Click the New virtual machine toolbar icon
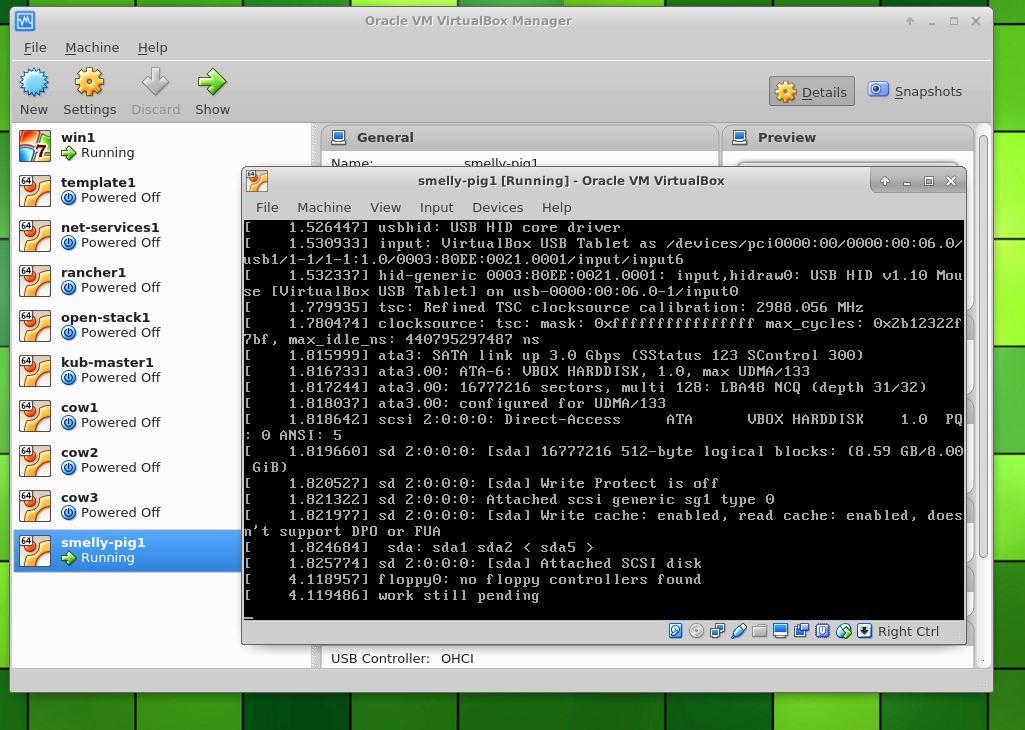This screenshot has width=1025, height=730. 33,82
